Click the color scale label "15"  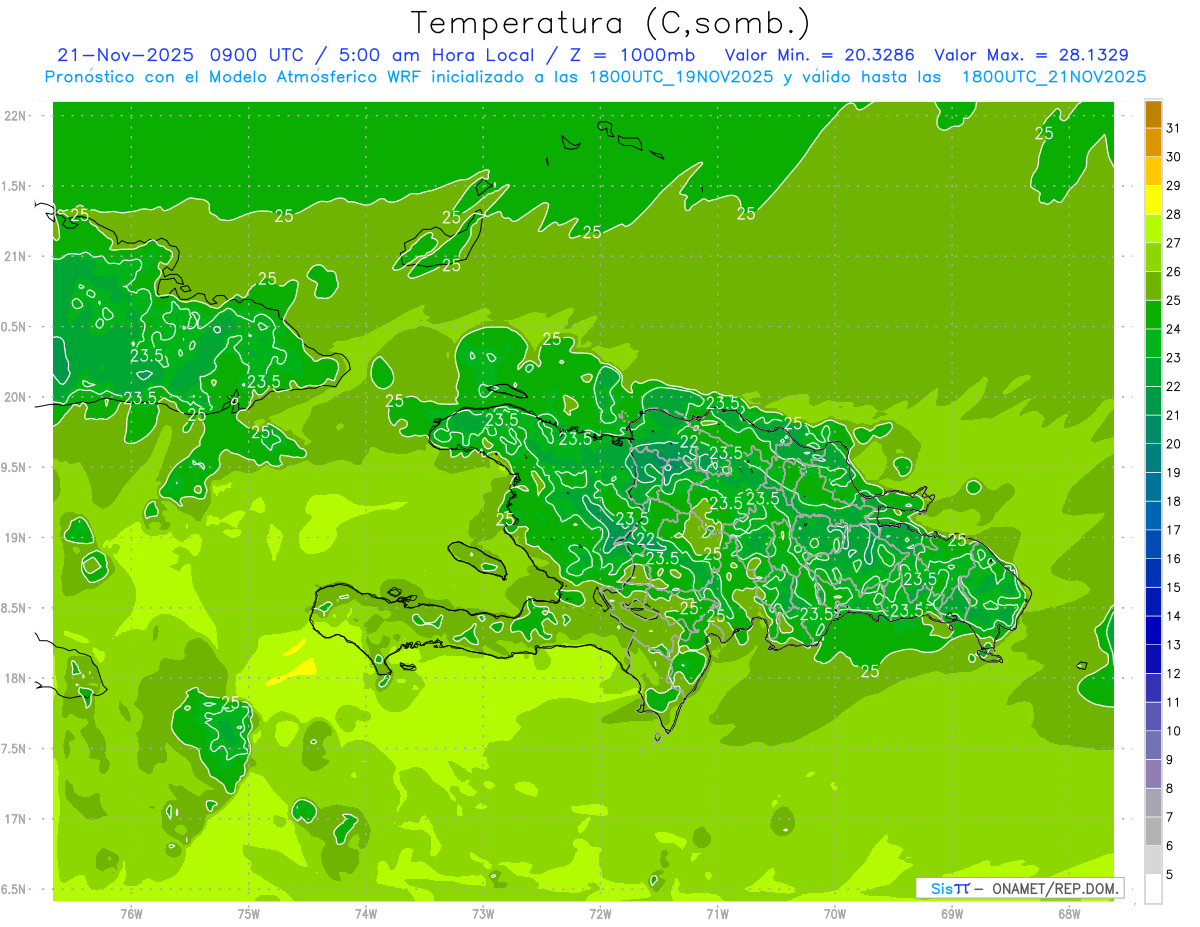tap(1174, 588)
